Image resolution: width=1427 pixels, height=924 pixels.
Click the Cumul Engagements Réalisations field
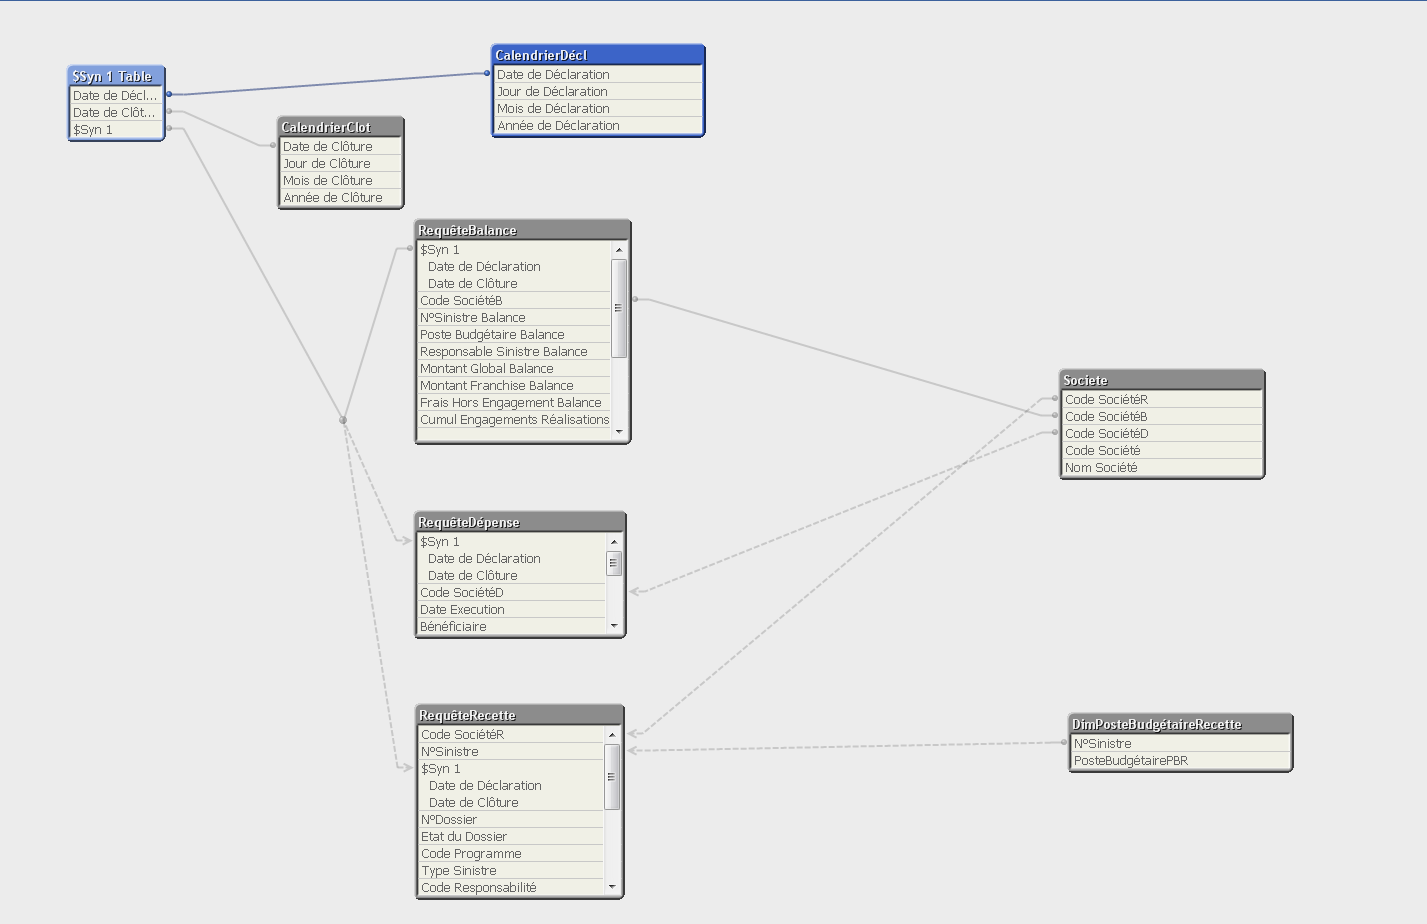pyautogui.click(x=514, y=419)
